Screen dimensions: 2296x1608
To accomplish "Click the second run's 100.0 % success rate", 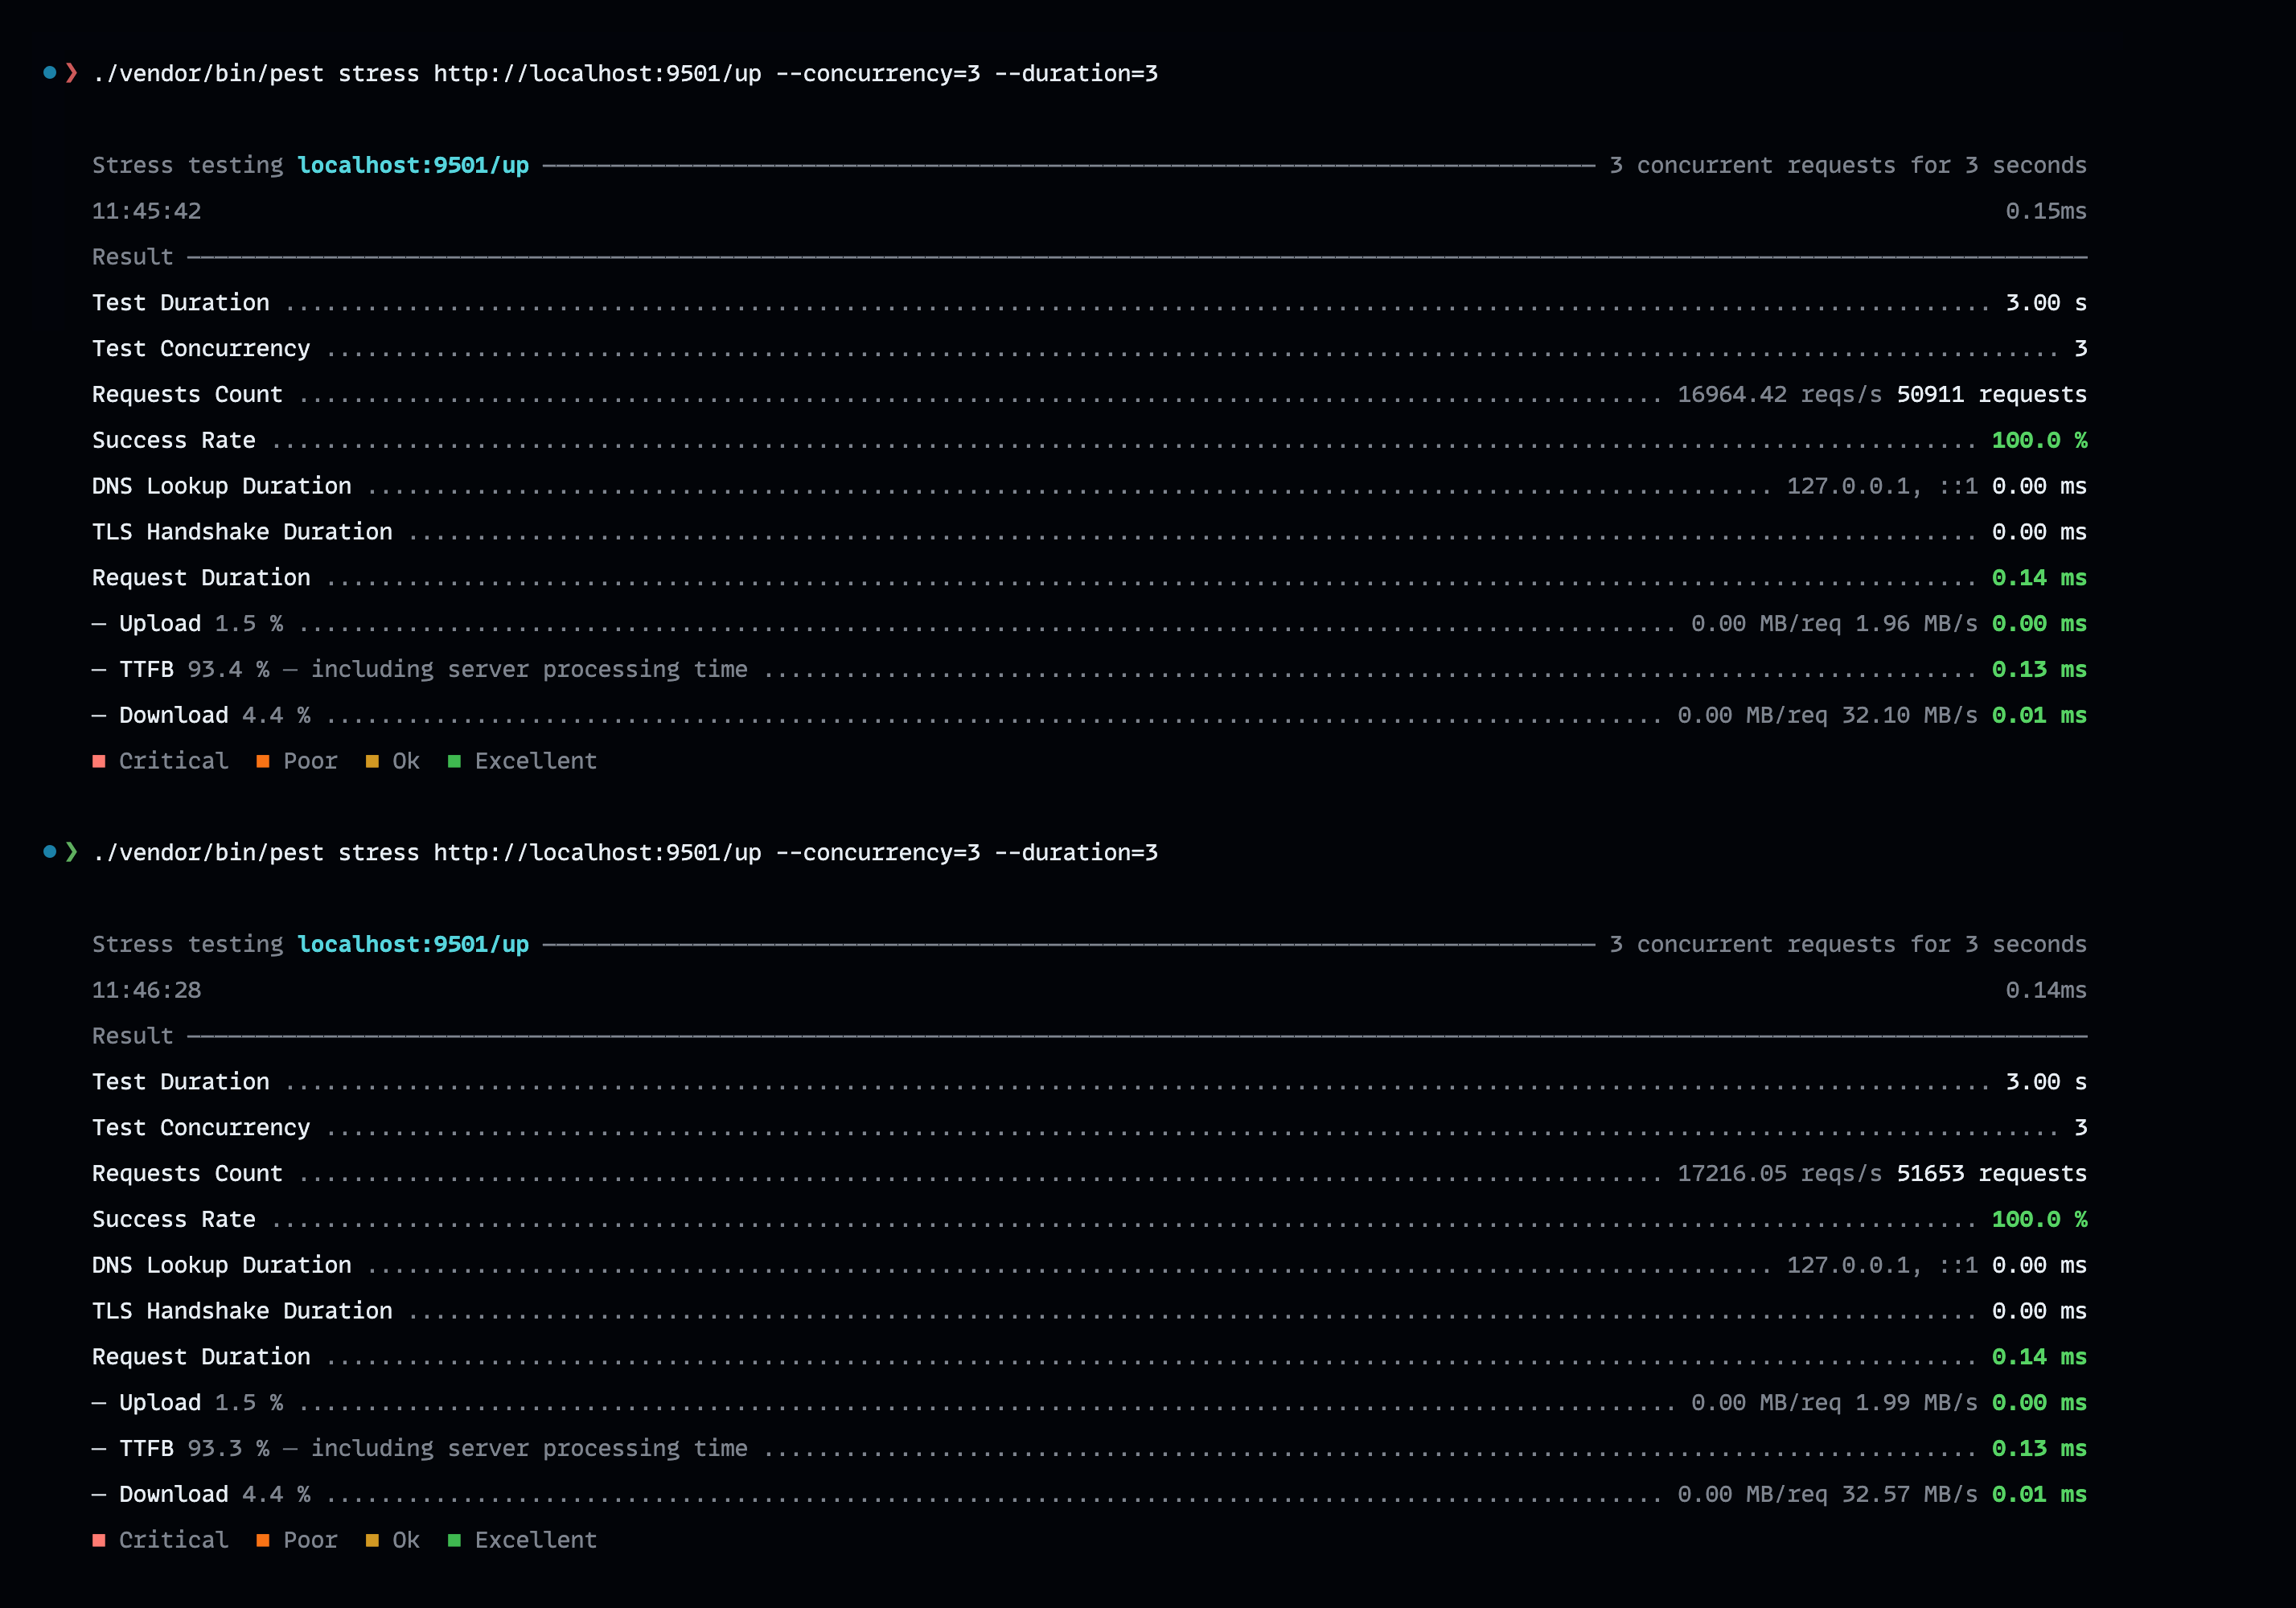I will tap(2039, 1220).
